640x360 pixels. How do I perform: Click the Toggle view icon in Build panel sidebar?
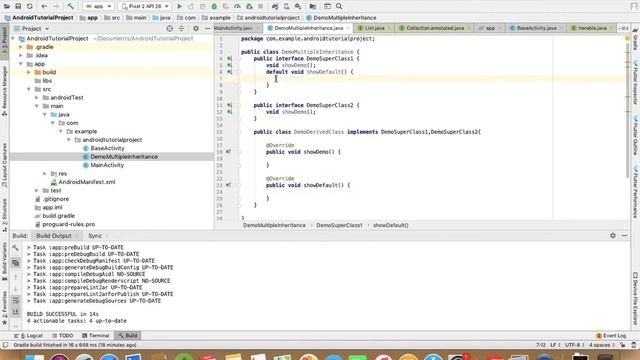point(16,263)
